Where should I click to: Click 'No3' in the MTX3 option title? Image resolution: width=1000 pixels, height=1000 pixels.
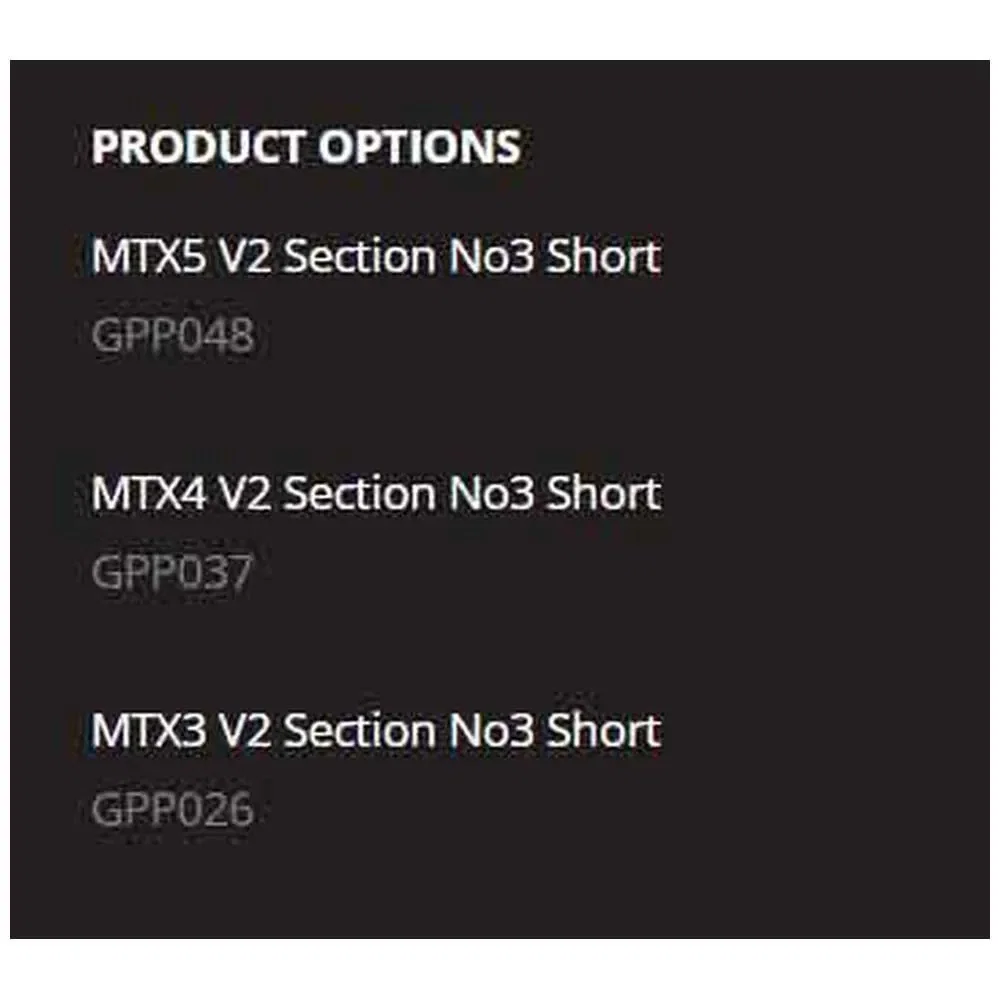491,731
